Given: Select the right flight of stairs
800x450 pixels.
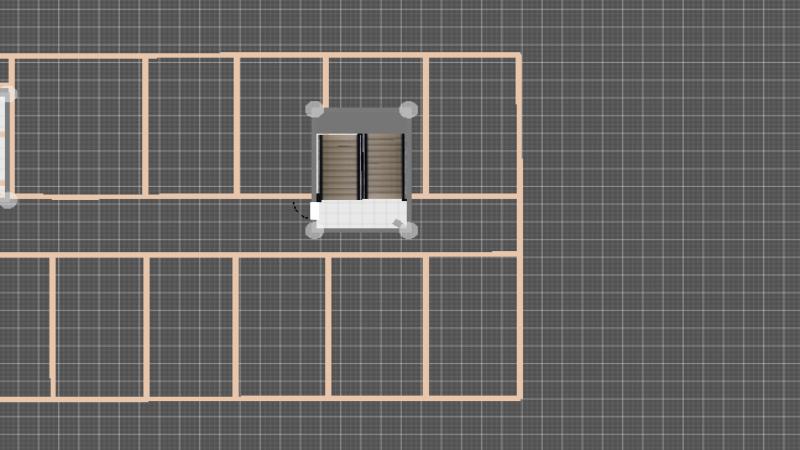Looking at the screenshot, I should [383, 165].
